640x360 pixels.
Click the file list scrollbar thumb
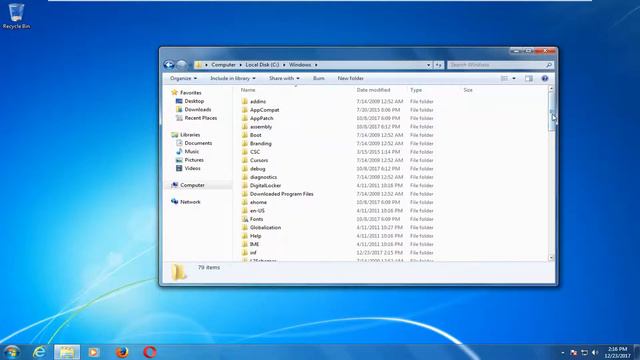551,111
